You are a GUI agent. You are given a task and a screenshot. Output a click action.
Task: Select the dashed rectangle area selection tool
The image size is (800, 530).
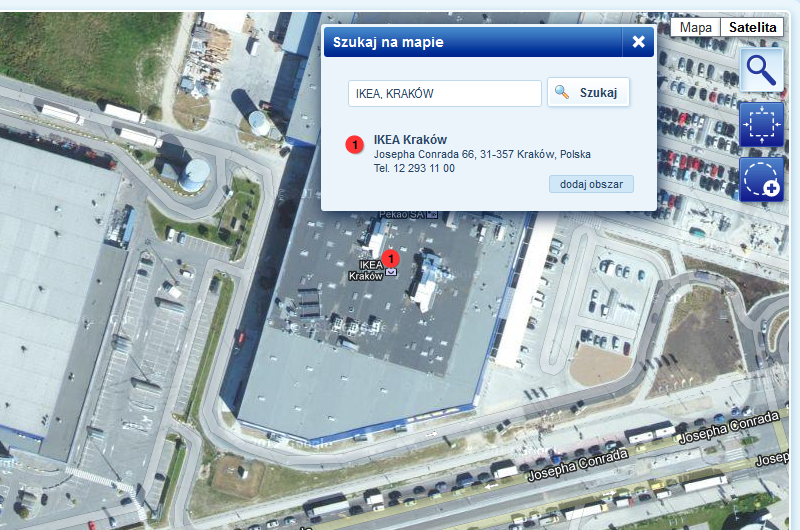(761, 124)
